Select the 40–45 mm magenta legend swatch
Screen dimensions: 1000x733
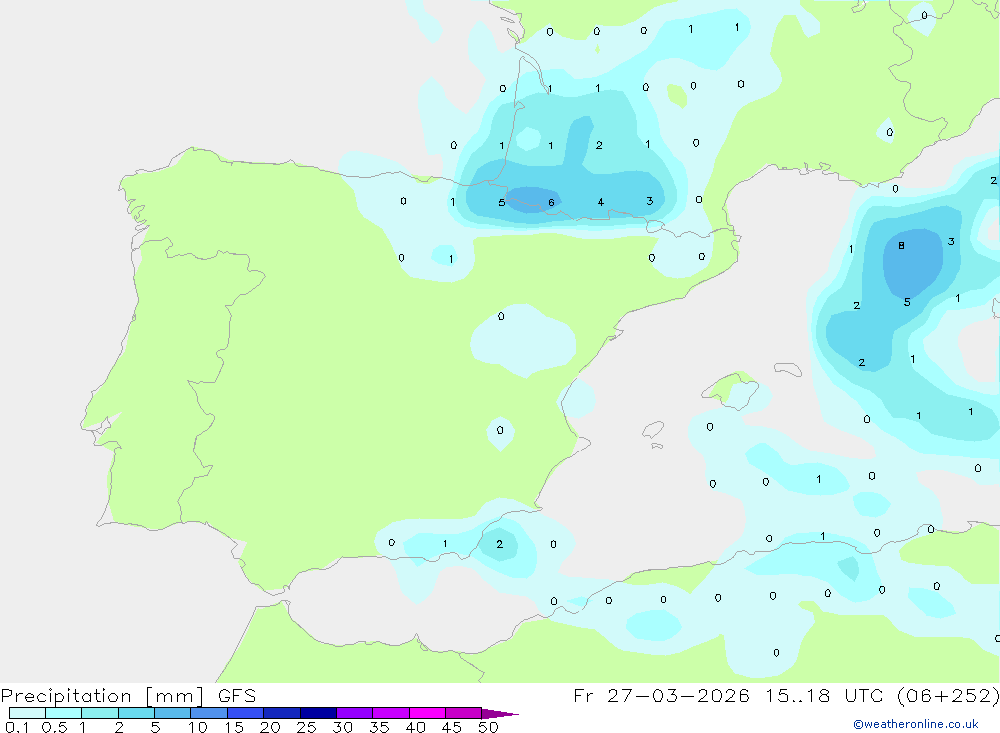(x=427, y=713)
